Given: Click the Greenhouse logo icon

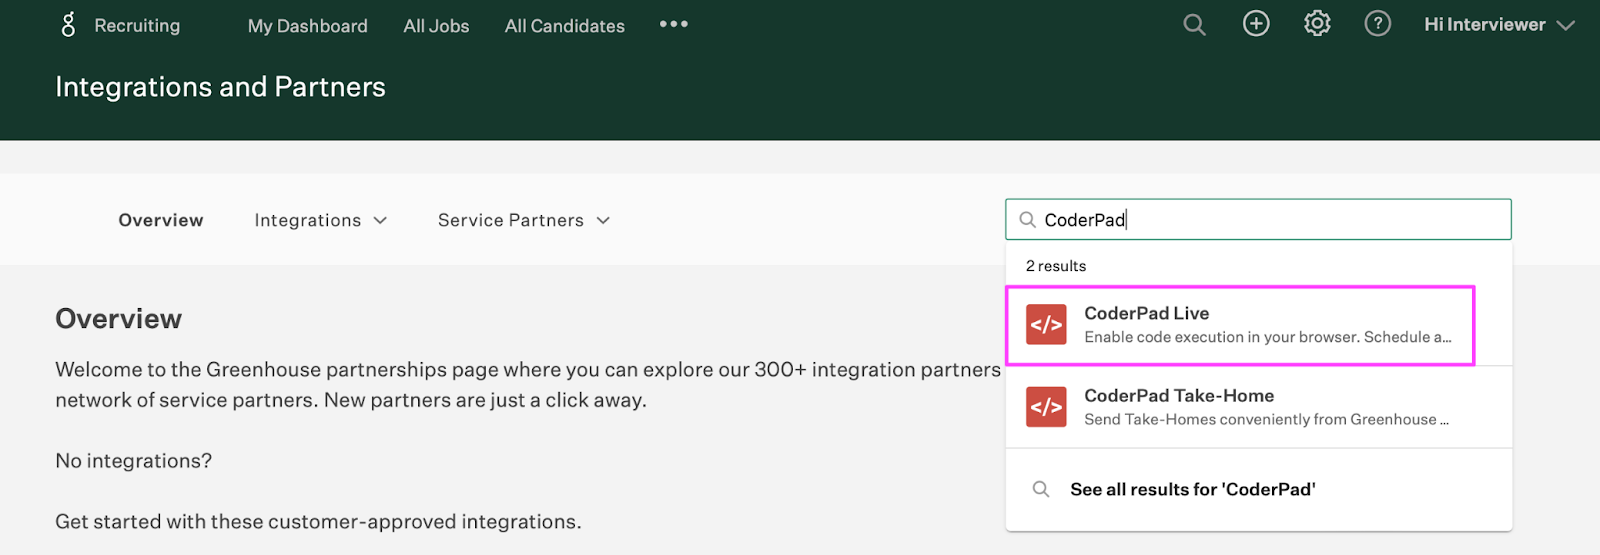Looking at the screenshot, I should click(x=68, y=25).
